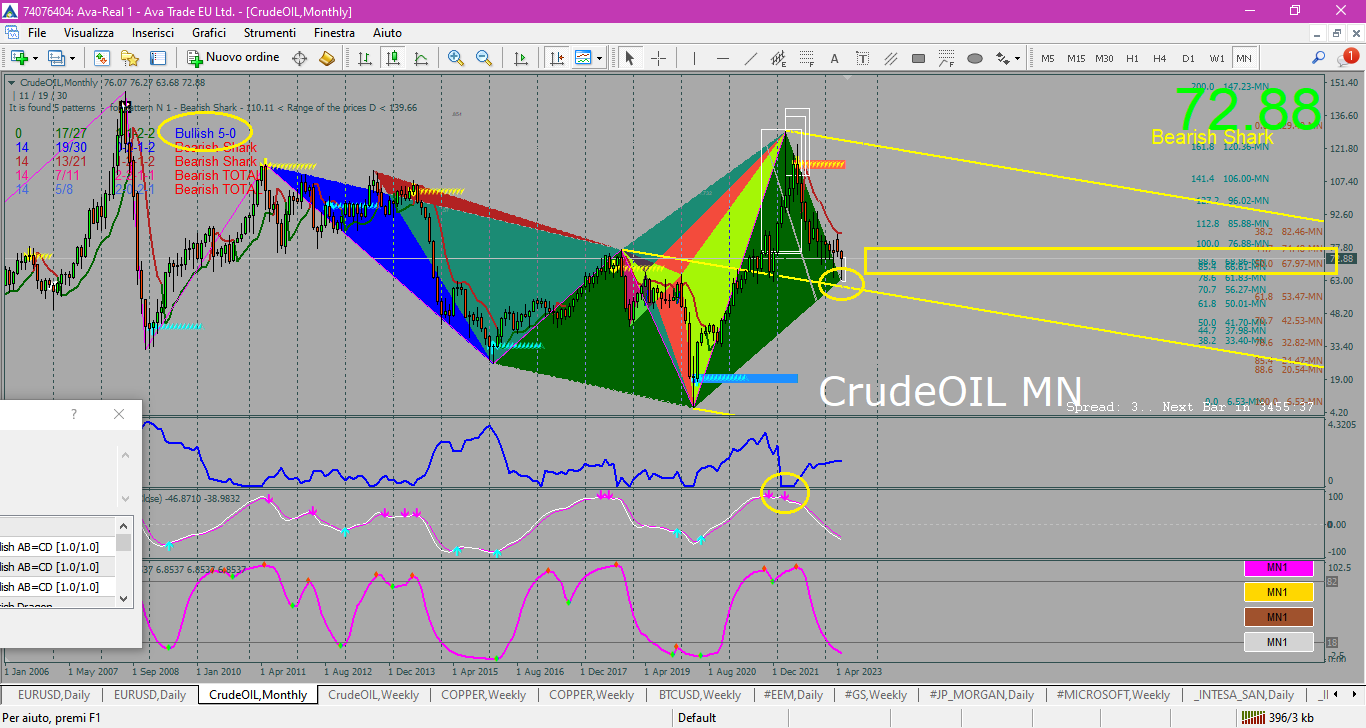This screenshot has width=1366, height=728.
Task: Open the File menu
Action: click(x=36, y=33)
